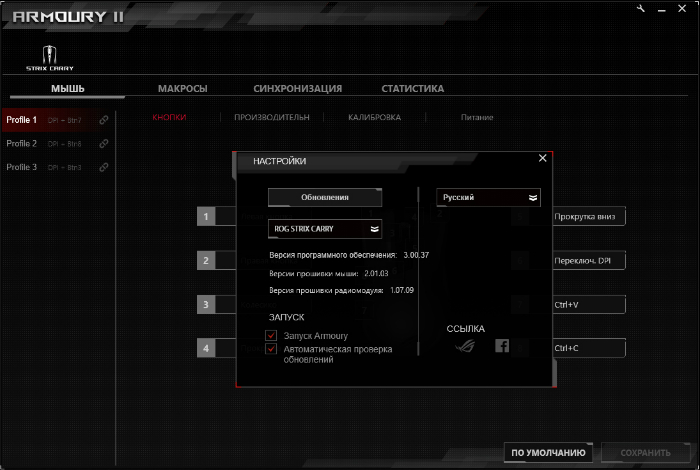Viewport: 700px width, 470px height.
Task: Open the ПРОИЗВОДИТЕЛЬН sub-tab
Action: pyautogui.click(x=271, y=117)
